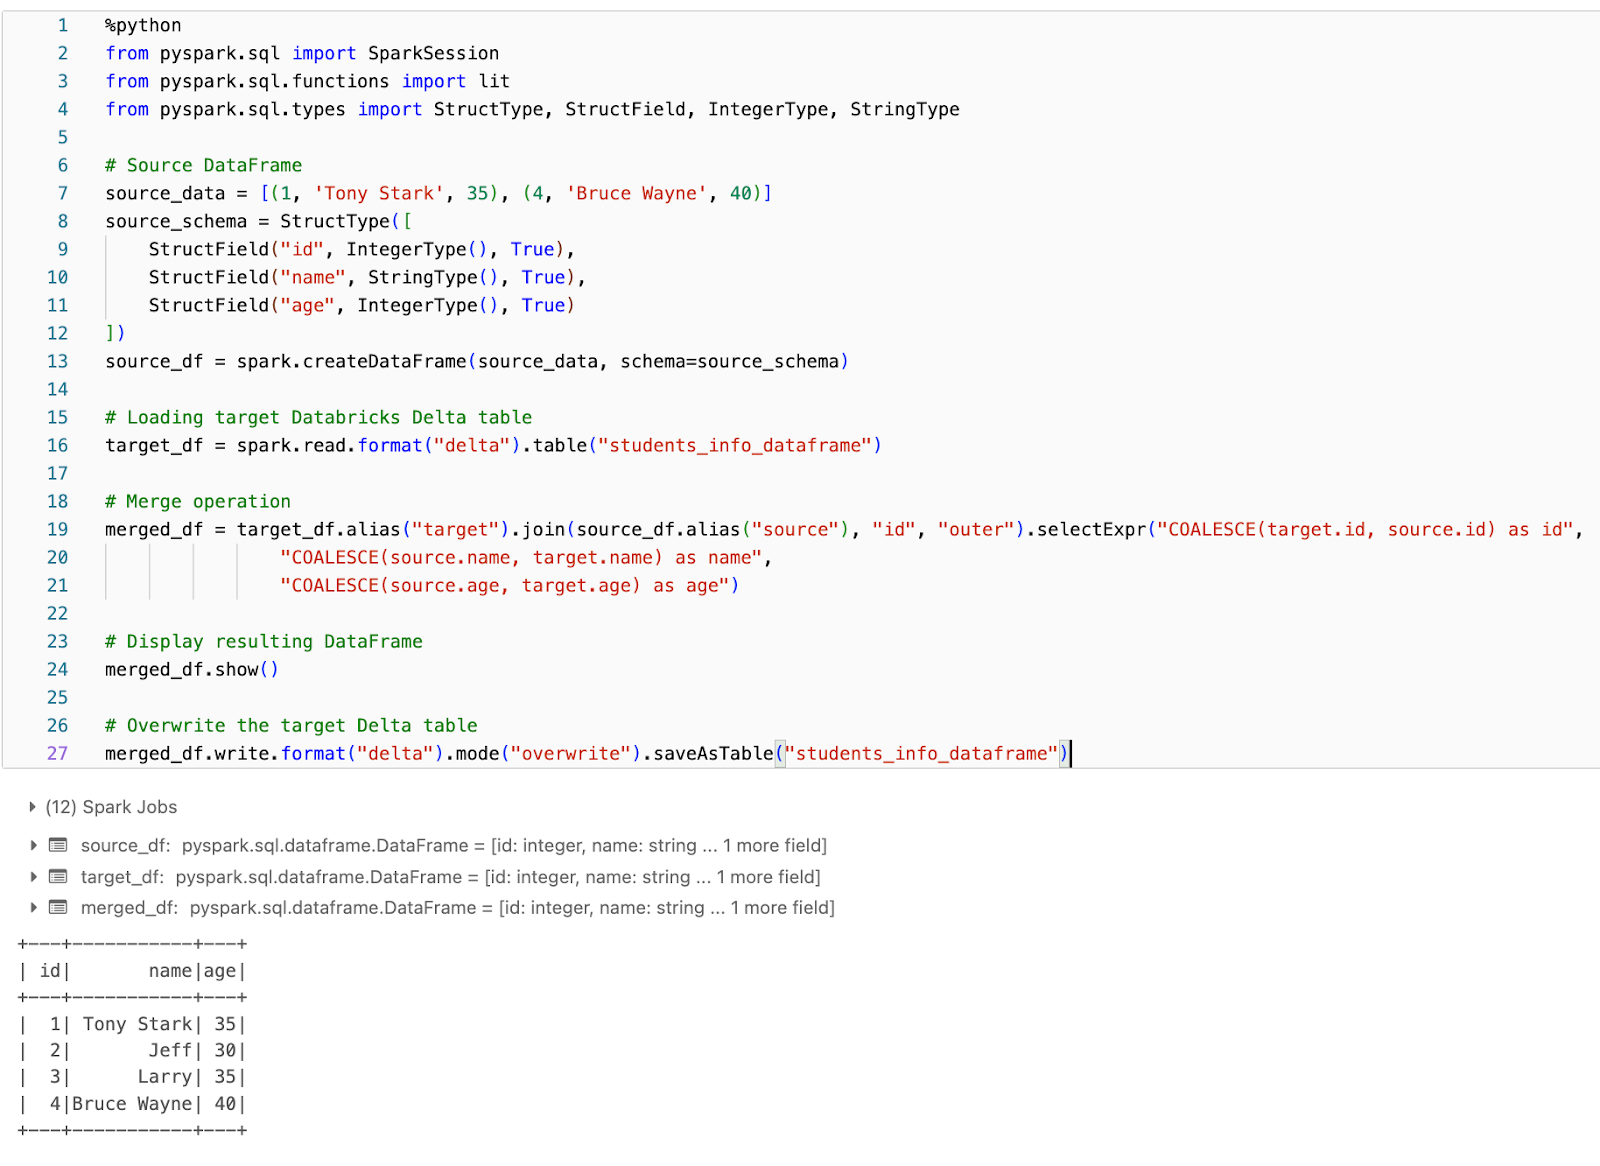Expand the merged_df DataFrame schema
The height and width of the screenshot is (1166, 1600).
33,908
